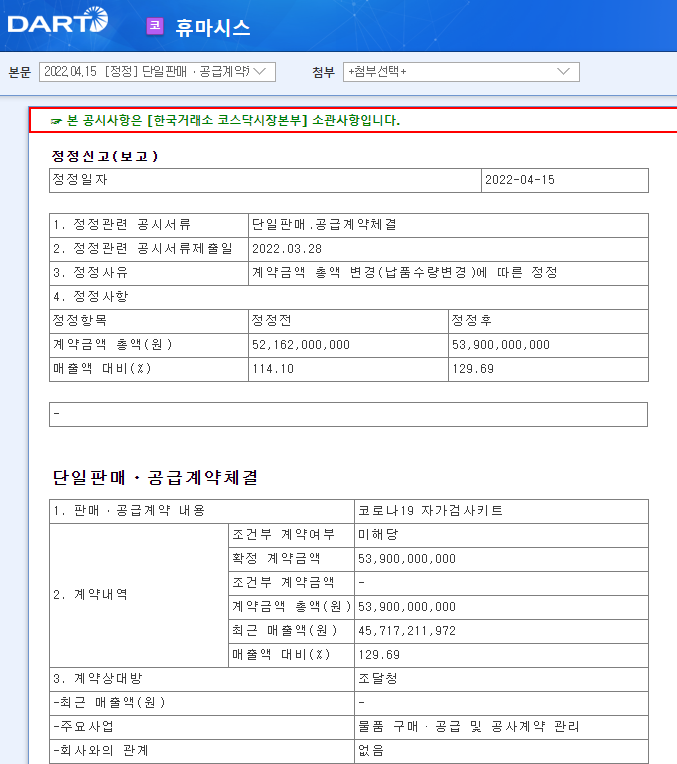
Task: Click the 정정신고(보고) heading
Action: (x=105, y=156)
